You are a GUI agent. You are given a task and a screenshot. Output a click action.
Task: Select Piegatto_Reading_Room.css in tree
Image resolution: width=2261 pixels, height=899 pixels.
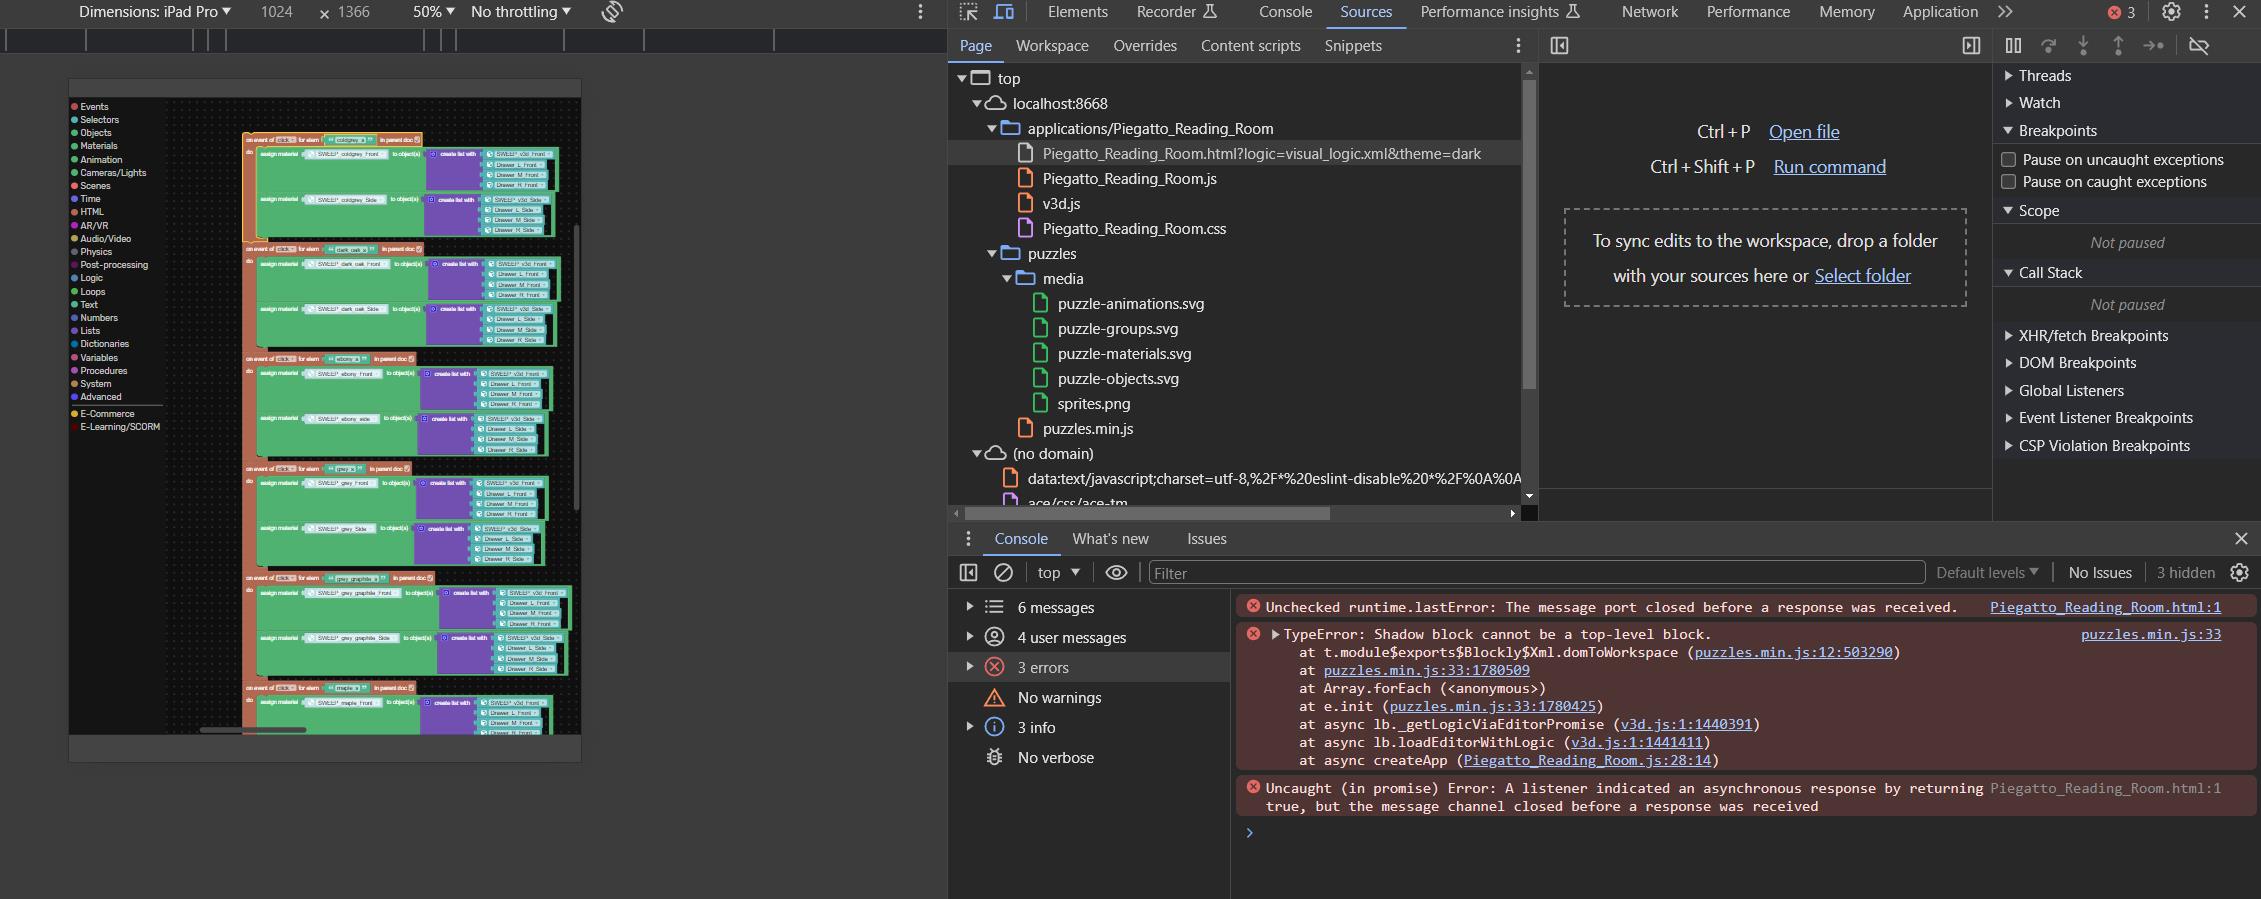tap(1134, 229)
